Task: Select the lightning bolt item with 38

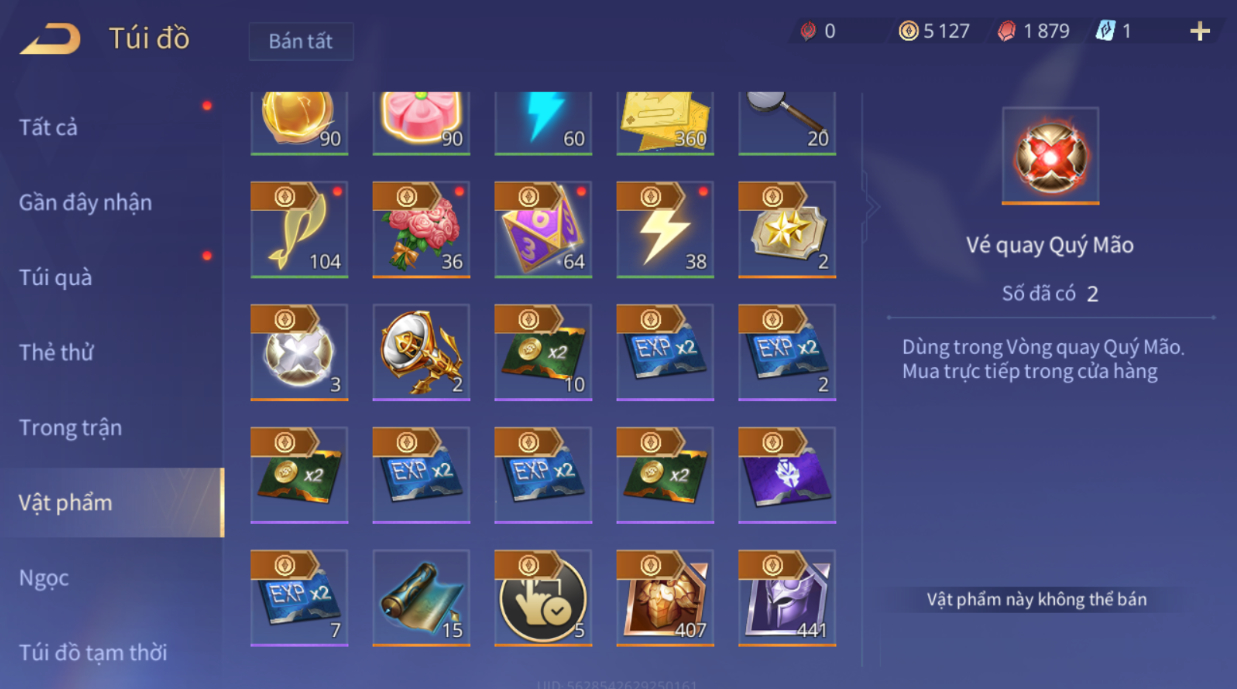Action: [x=665, y=229]
